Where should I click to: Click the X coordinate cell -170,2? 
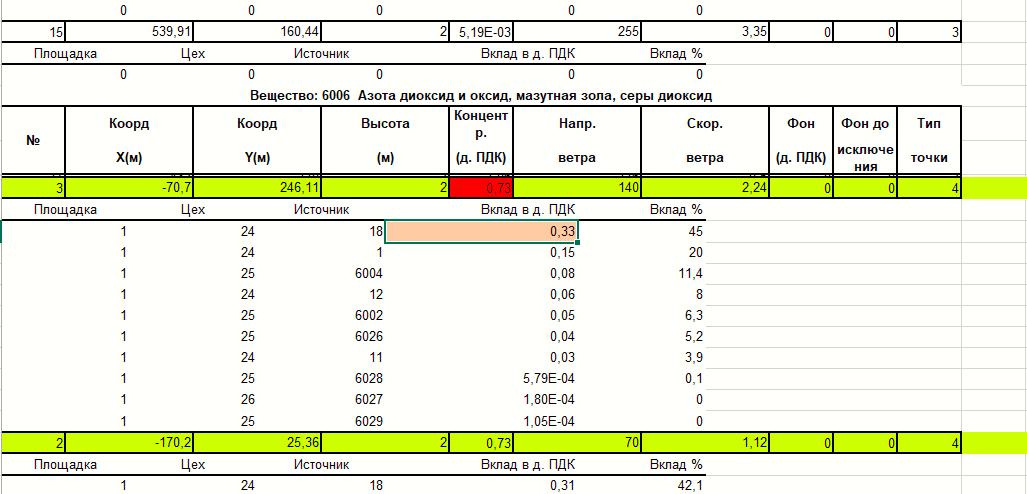pyautogui.click(x=129, y=443)
